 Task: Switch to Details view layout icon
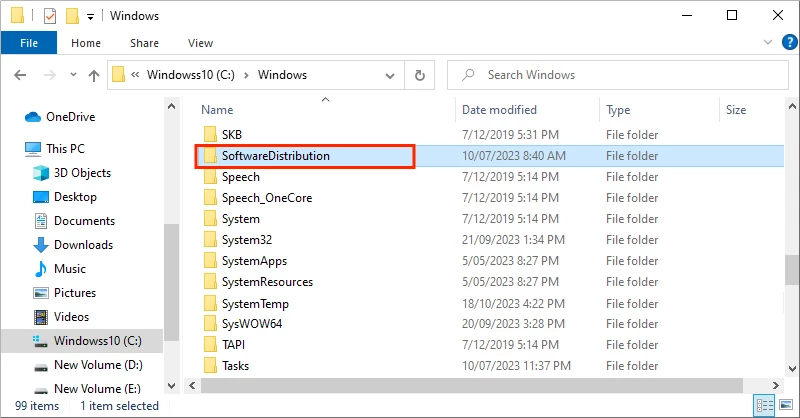click(x=764, y=406)
